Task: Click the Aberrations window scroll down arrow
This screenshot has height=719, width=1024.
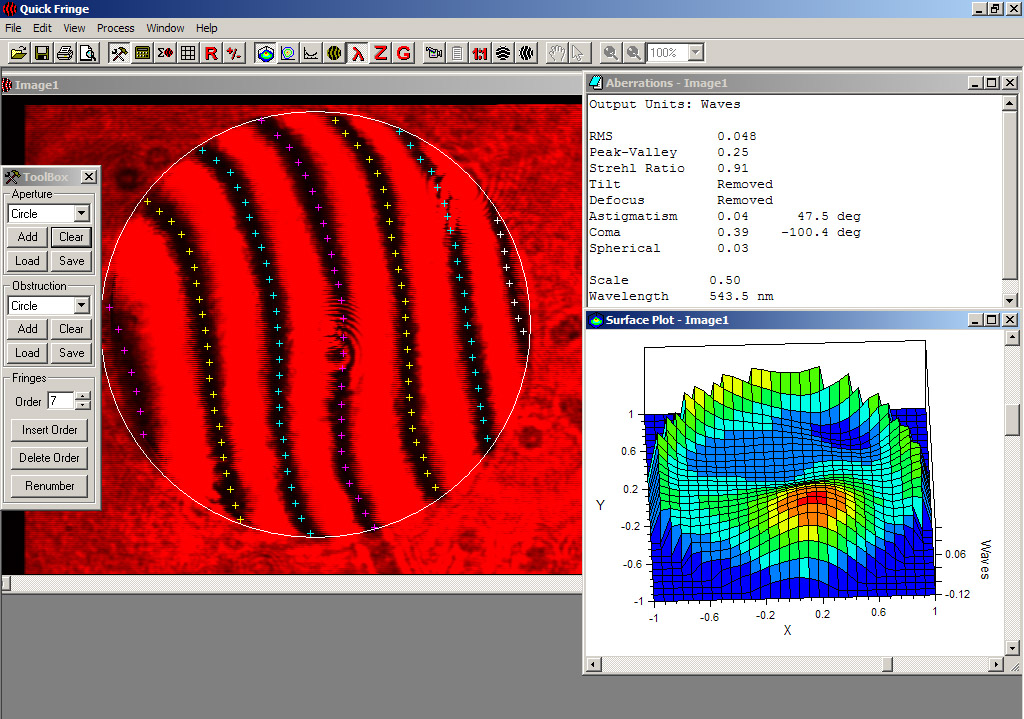Action: click(1010, 300)
